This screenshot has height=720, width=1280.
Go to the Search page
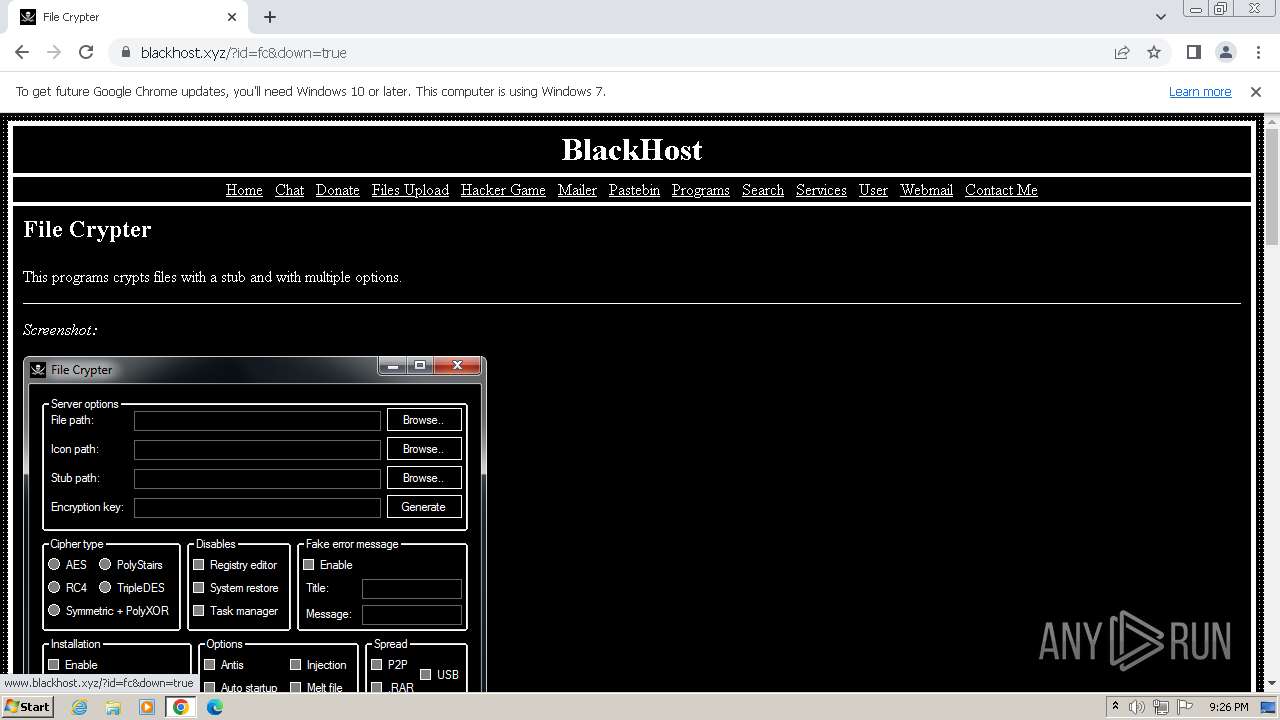pos(763,190)
